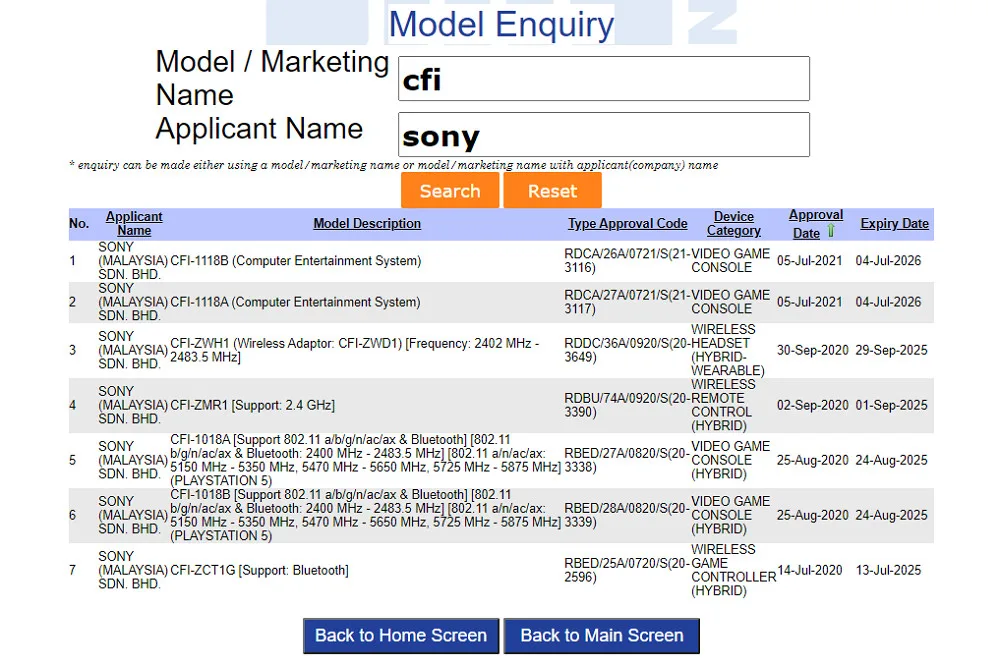Select CFI-1018B PlayStation 5 description
Viewport: 1000px width, 665px height.
pos(365,515)
